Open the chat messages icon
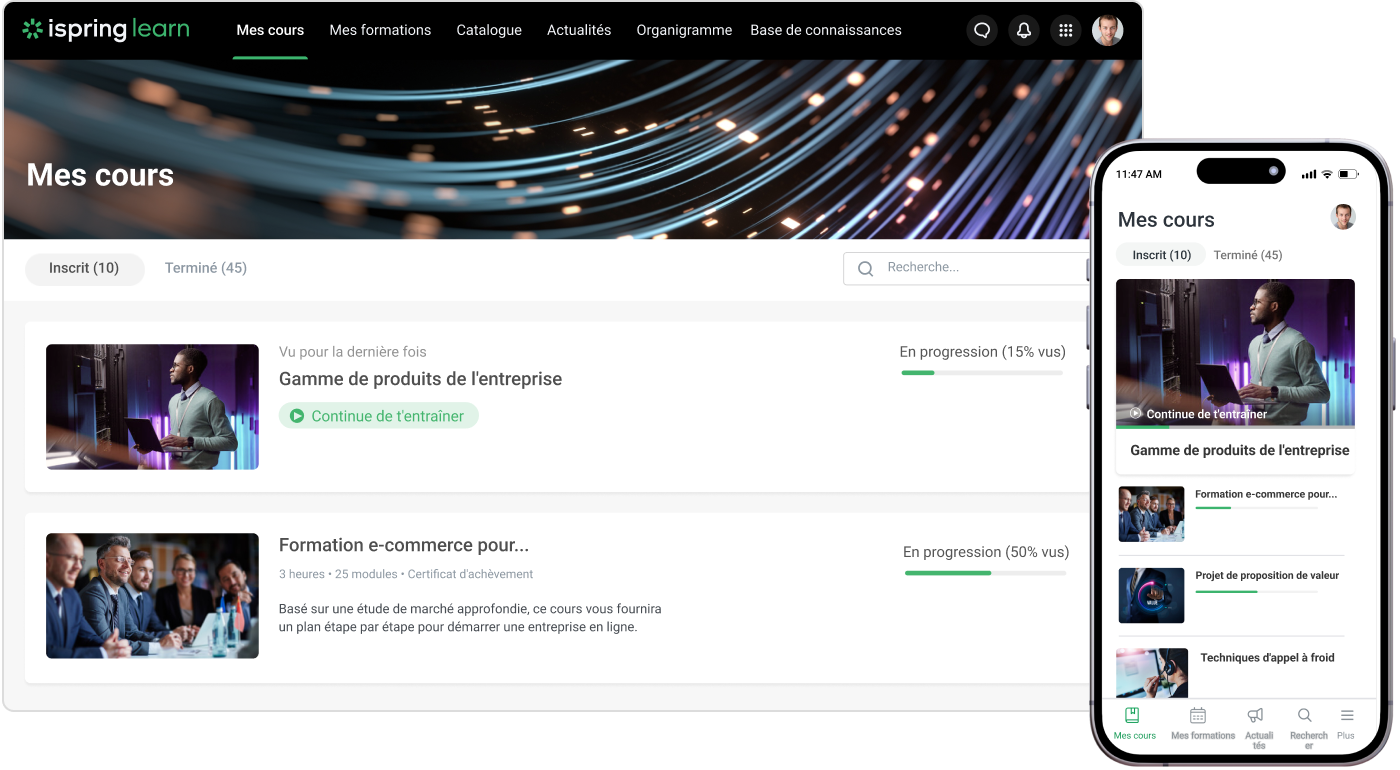Viewport: 1400px width, 770px height. click(981, 30)
